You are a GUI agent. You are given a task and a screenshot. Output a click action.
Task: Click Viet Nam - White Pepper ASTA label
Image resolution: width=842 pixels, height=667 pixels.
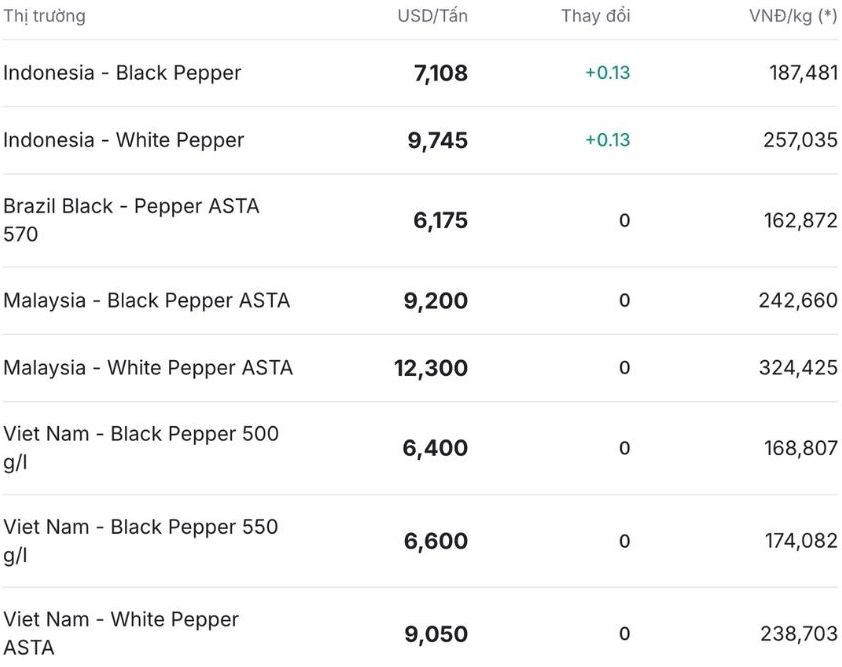point(121,633)
